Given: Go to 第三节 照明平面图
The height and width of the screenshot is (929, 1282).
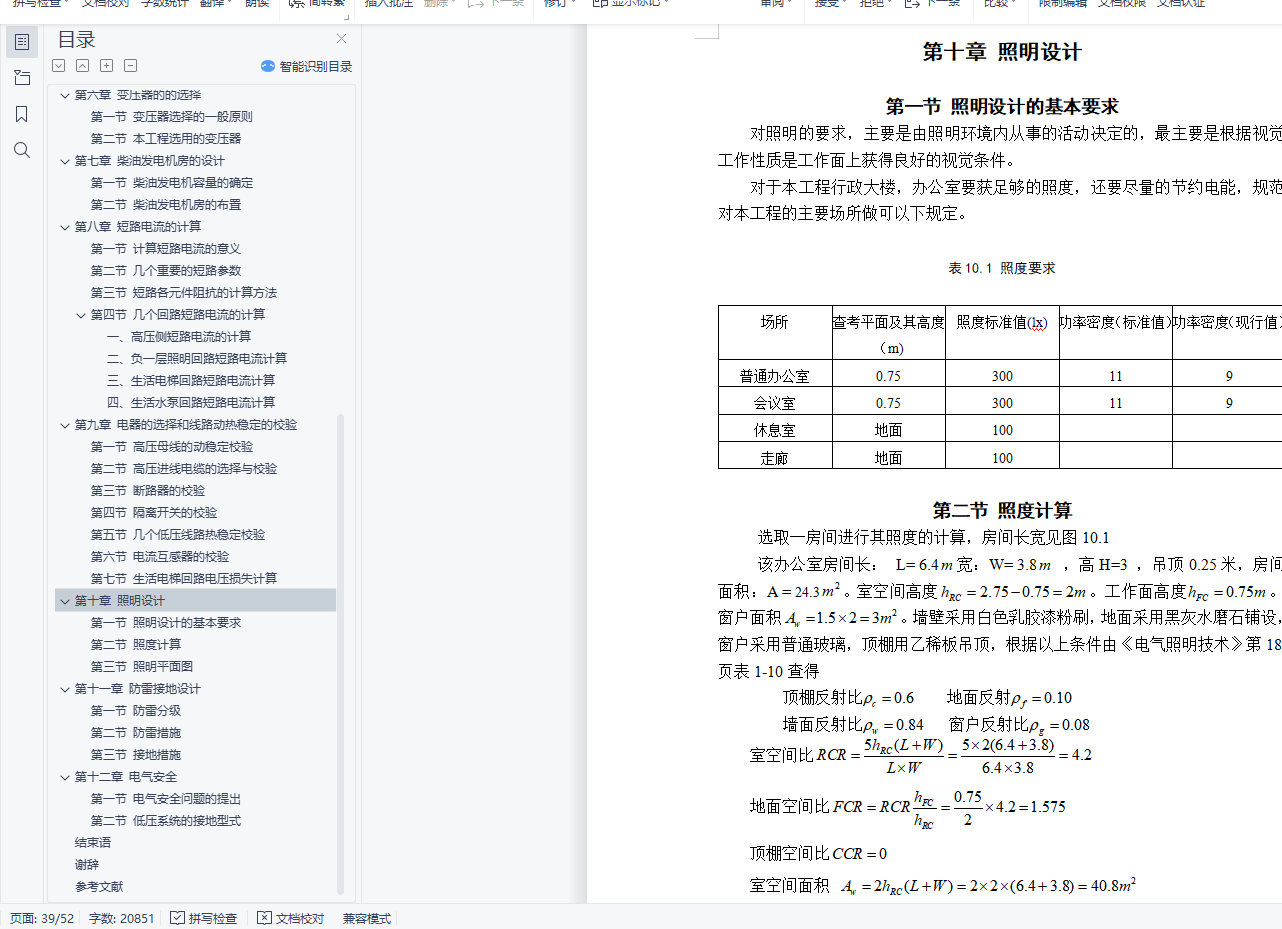Looking at the screenshot, I should click(x=142, y=667).
